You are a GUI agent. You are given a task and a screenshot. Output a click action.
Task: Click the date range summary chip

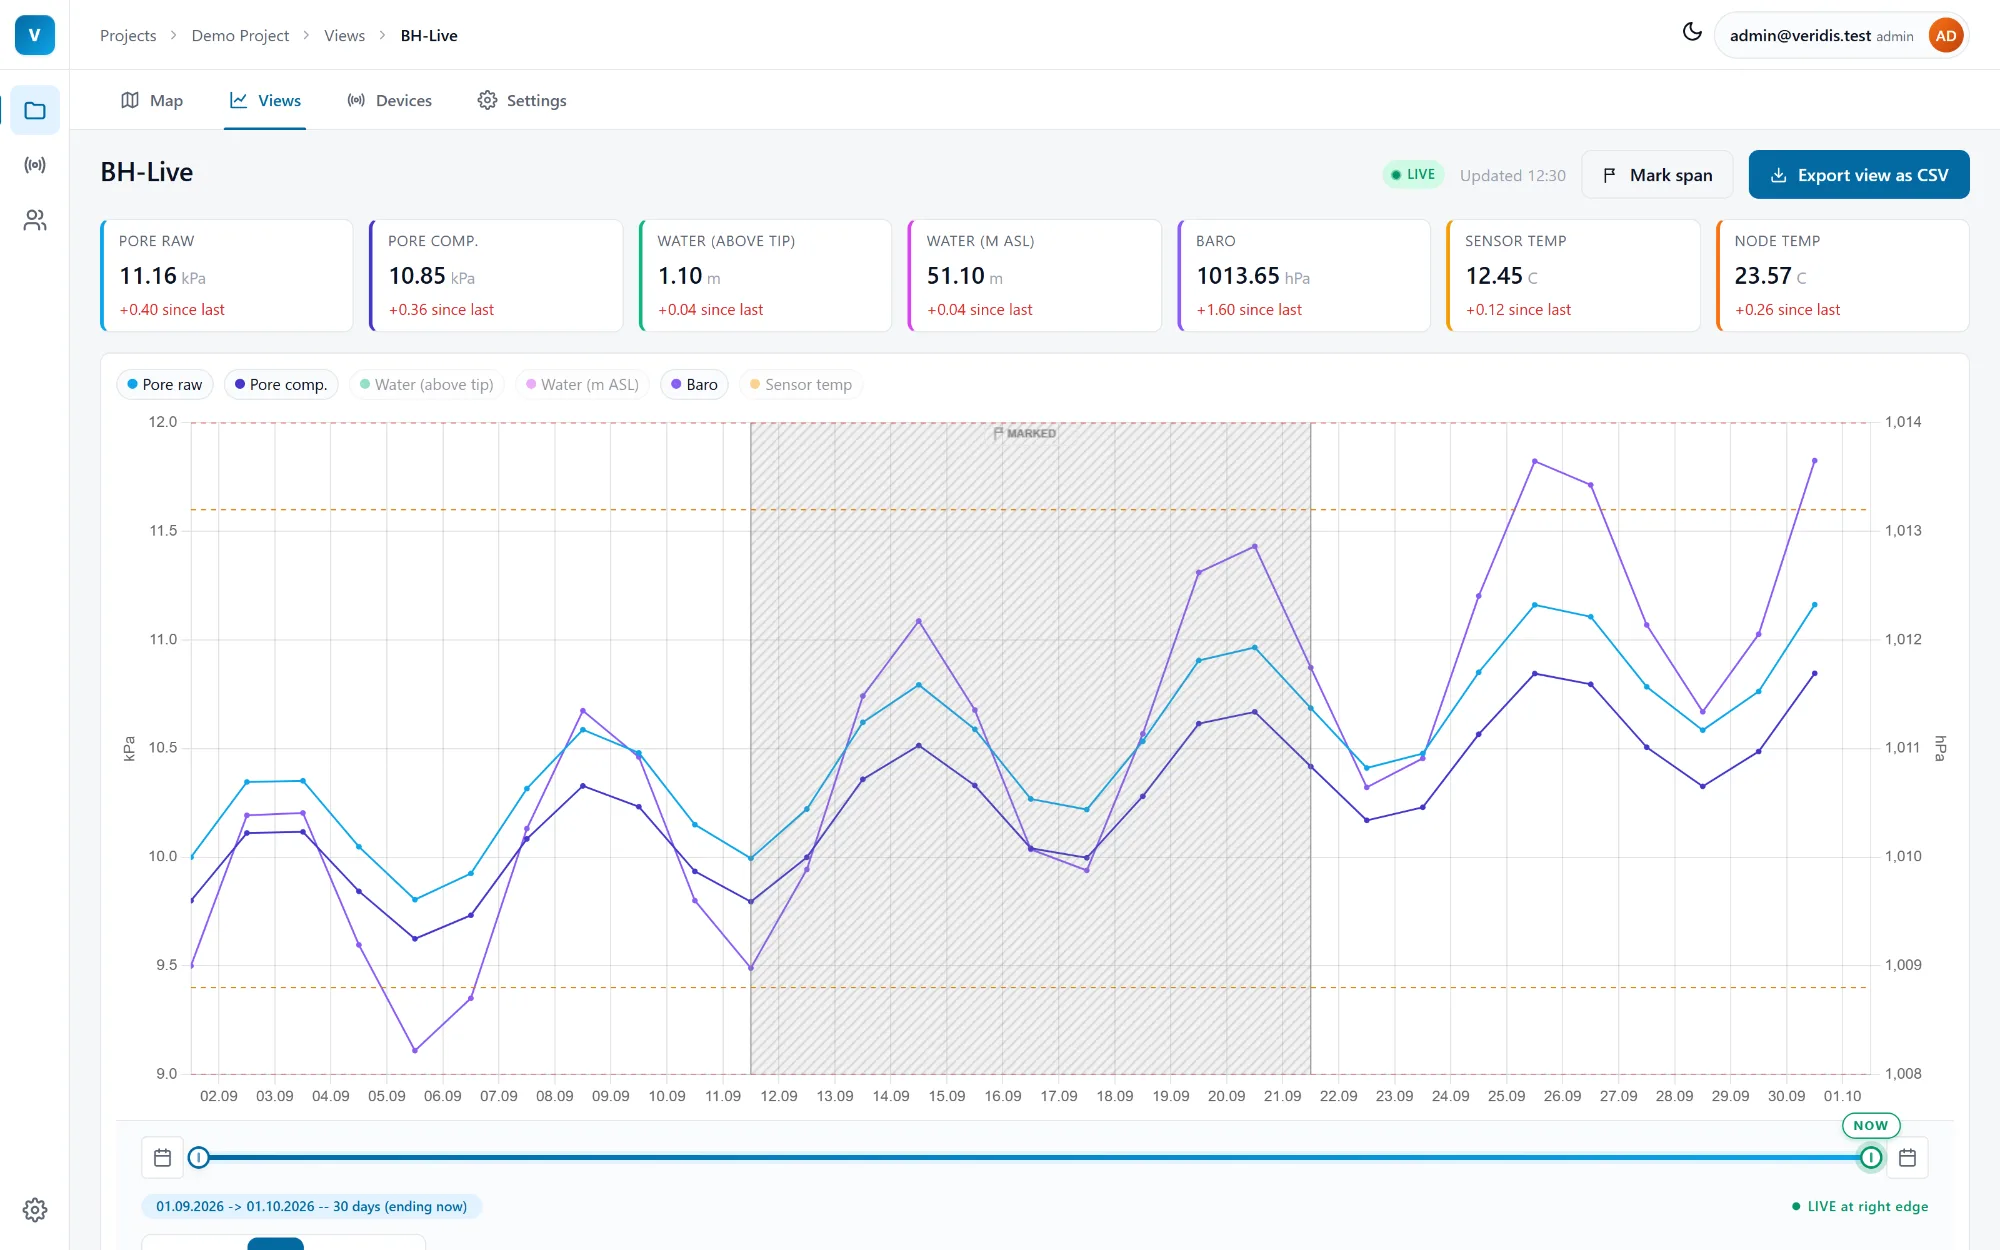coord(312,1206)
